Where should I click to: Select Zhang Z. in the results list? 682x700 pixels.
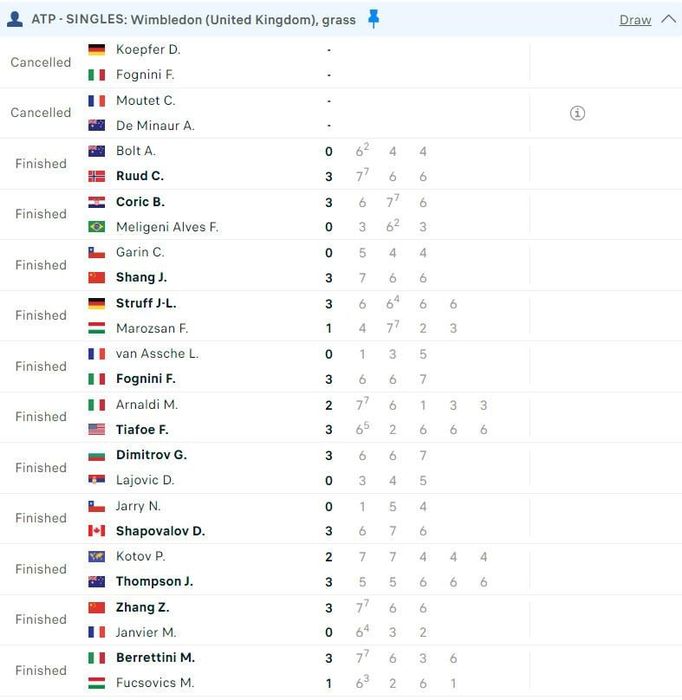[142, 607]
